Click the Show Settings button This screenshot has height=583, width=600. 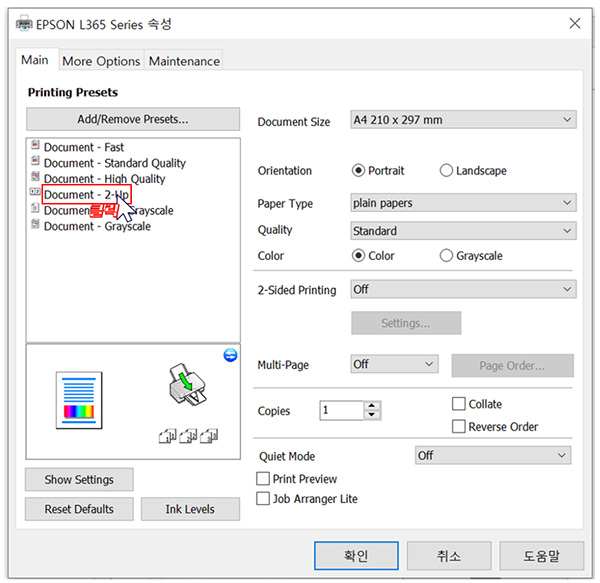pos(79,479)
